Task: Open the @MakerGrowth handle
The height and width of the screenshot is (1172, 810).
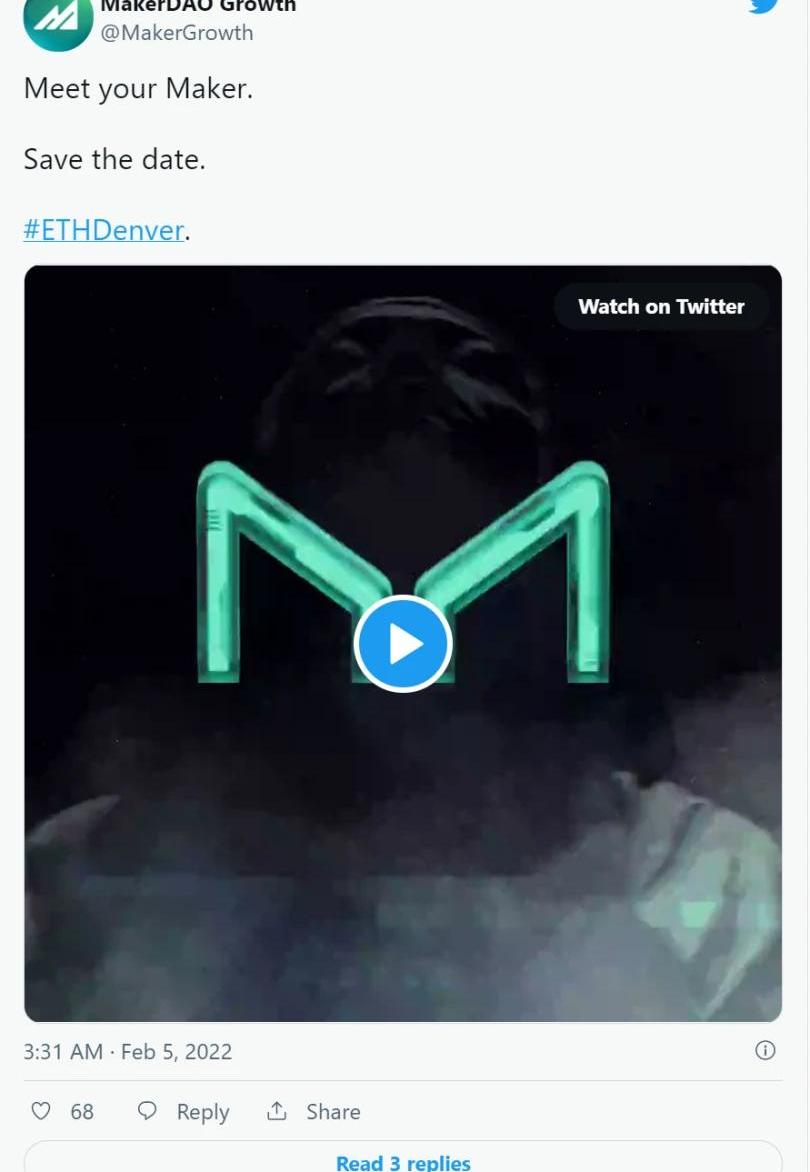Action: click(x=176, y=33)
